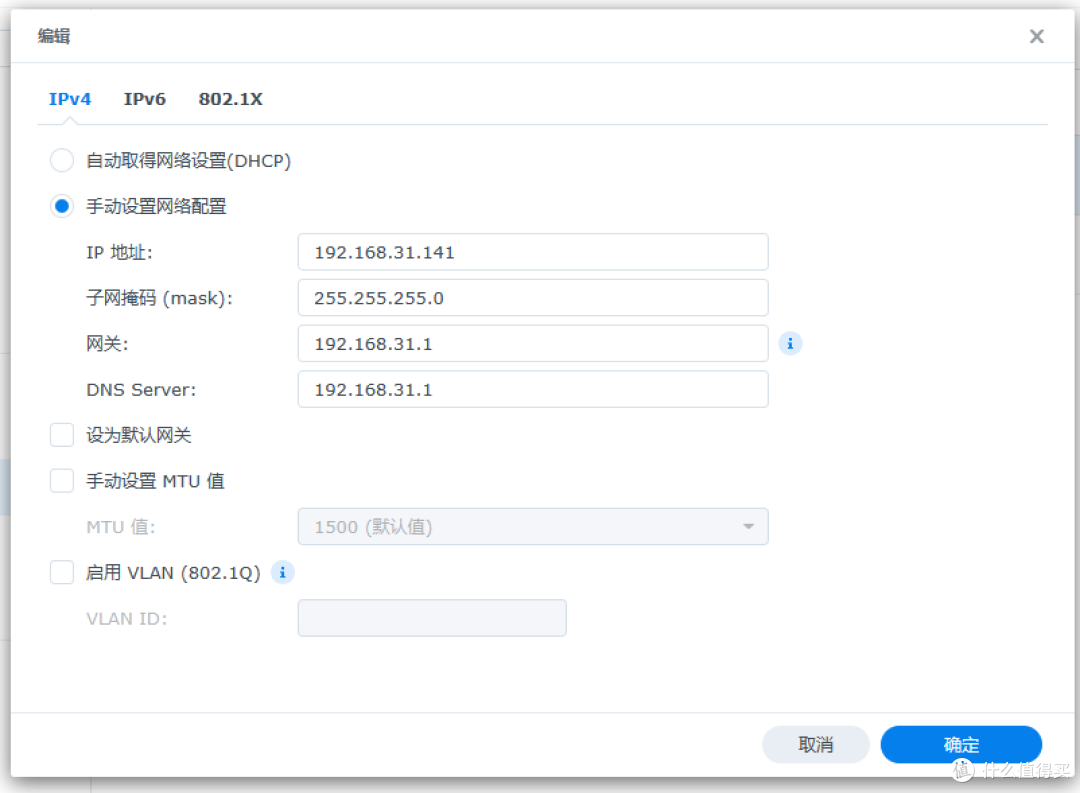Screen dimensions: 1080x793
Task: Select the 自动取得网络设置(DHCP) radio option
Action: tap(62, 160)
